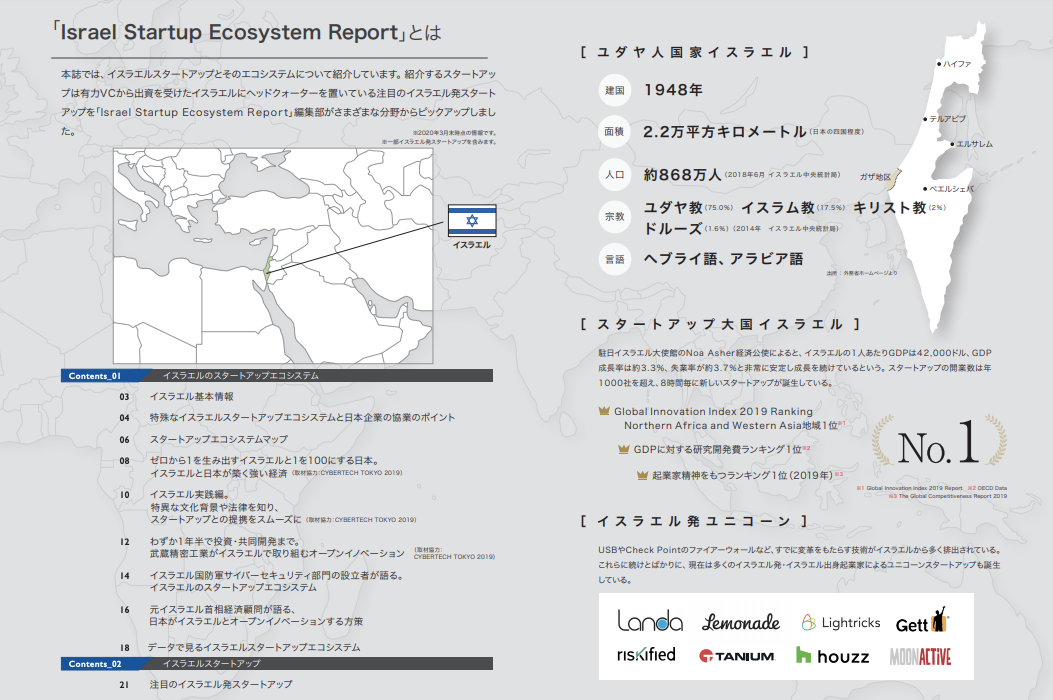Click the キリスト教 religion text
The height and width of the screenshot is (700, 1053).
point(890,208)
